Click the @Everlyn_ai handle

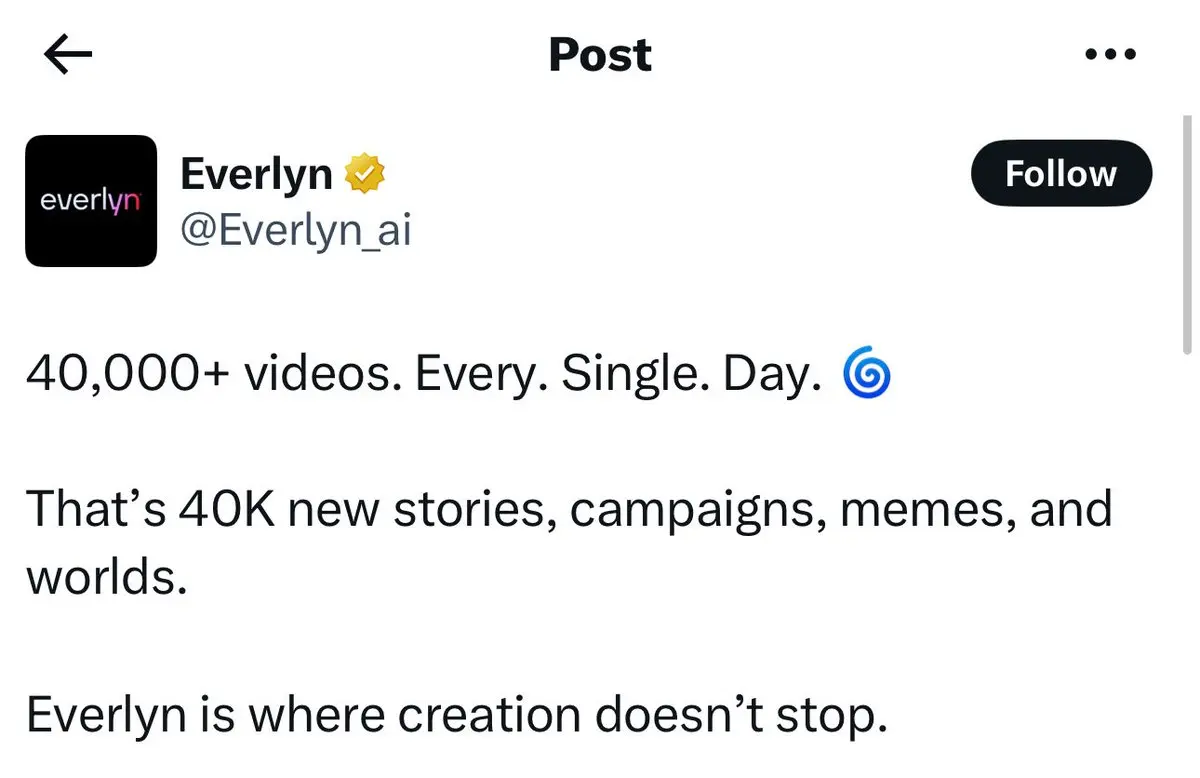point(295,231)
